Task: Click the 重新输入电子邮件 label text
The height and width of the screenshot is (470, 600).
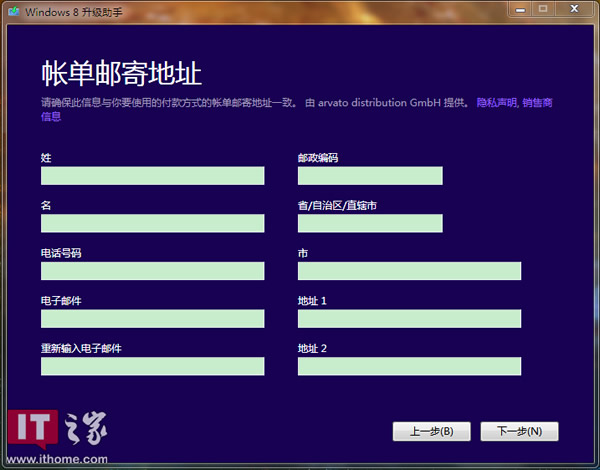Action: [x=81, y=348]
